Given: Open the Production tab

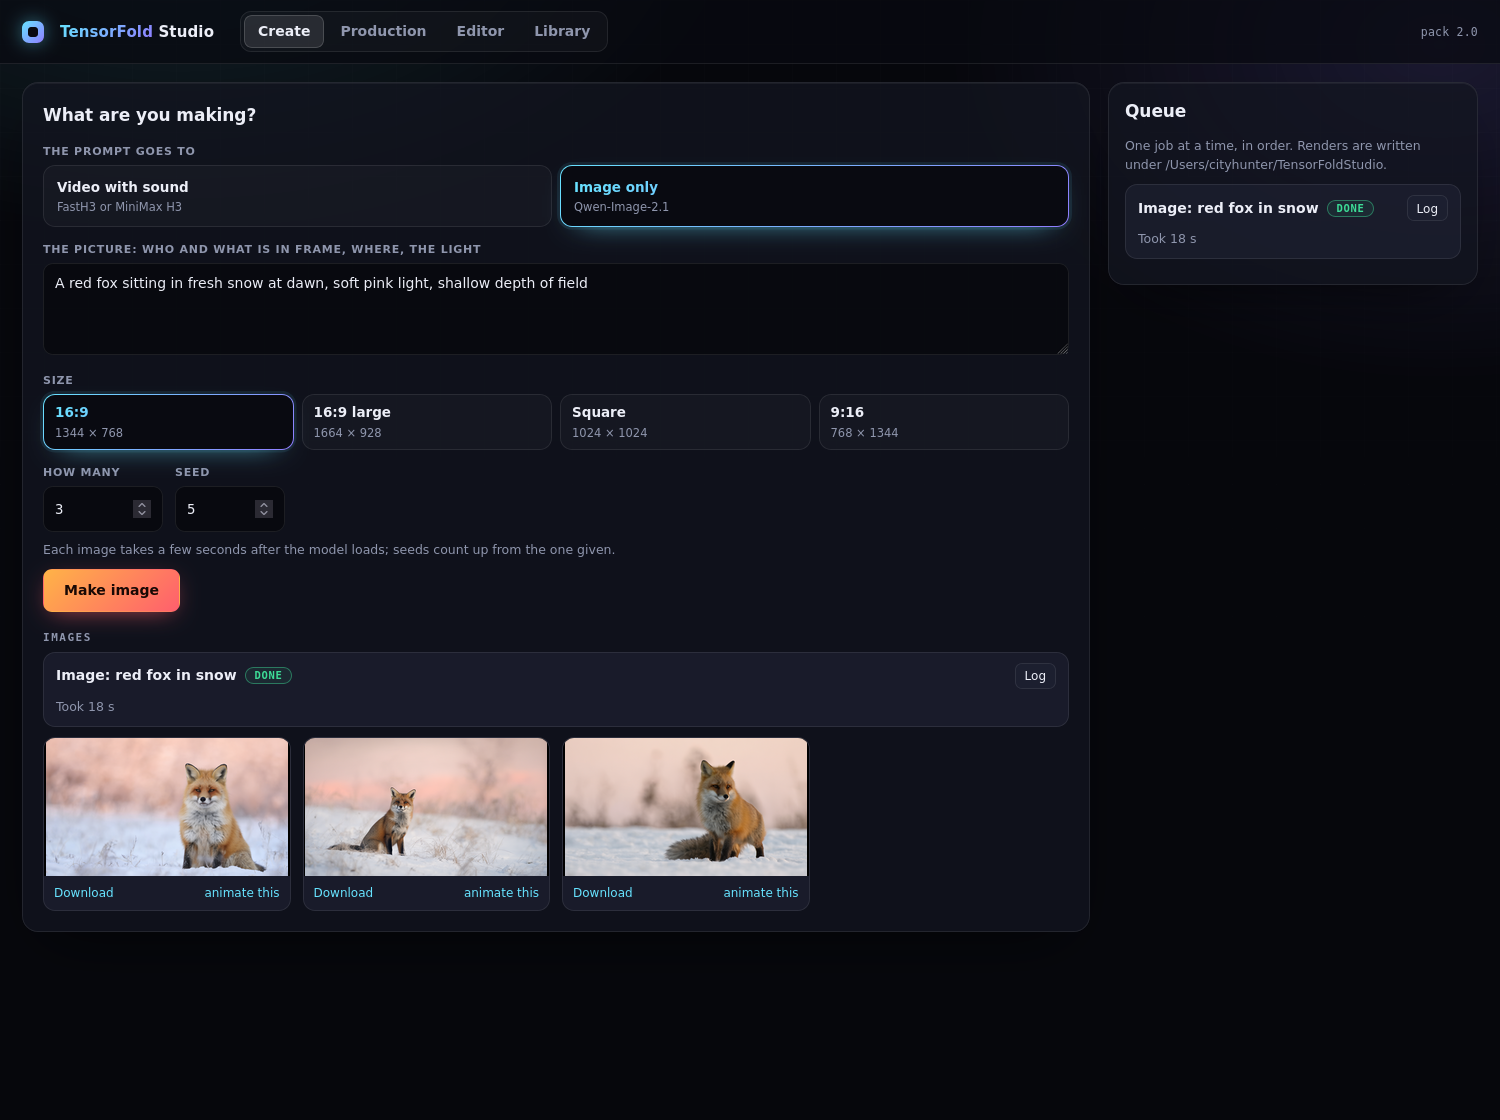Looking at the screenshot, I should pyautogui.click(x=383, y=31).
